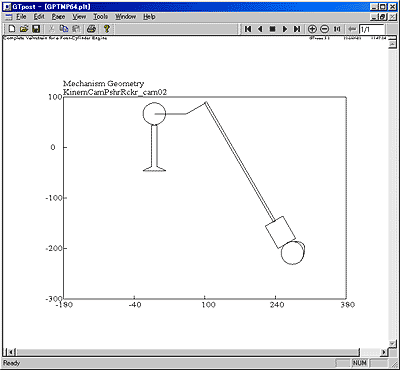
Task: Jump to the first page
Action: [x=248, y=29]
